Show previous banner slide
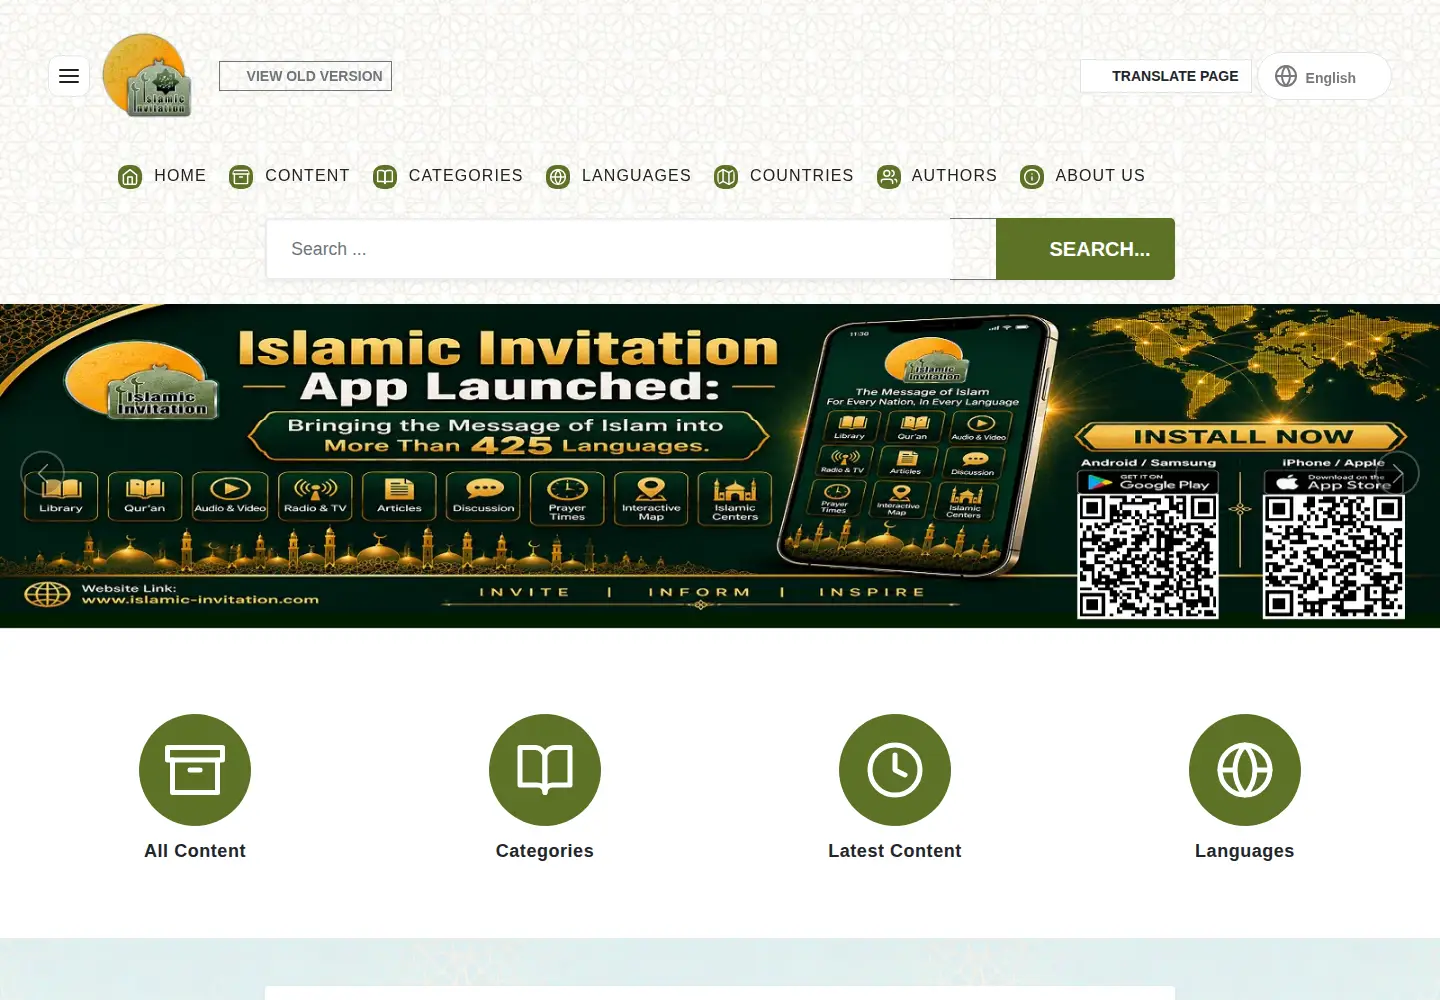This screenshot has width=1440, height=1000. pyautogui.click(x=42, y=473)
